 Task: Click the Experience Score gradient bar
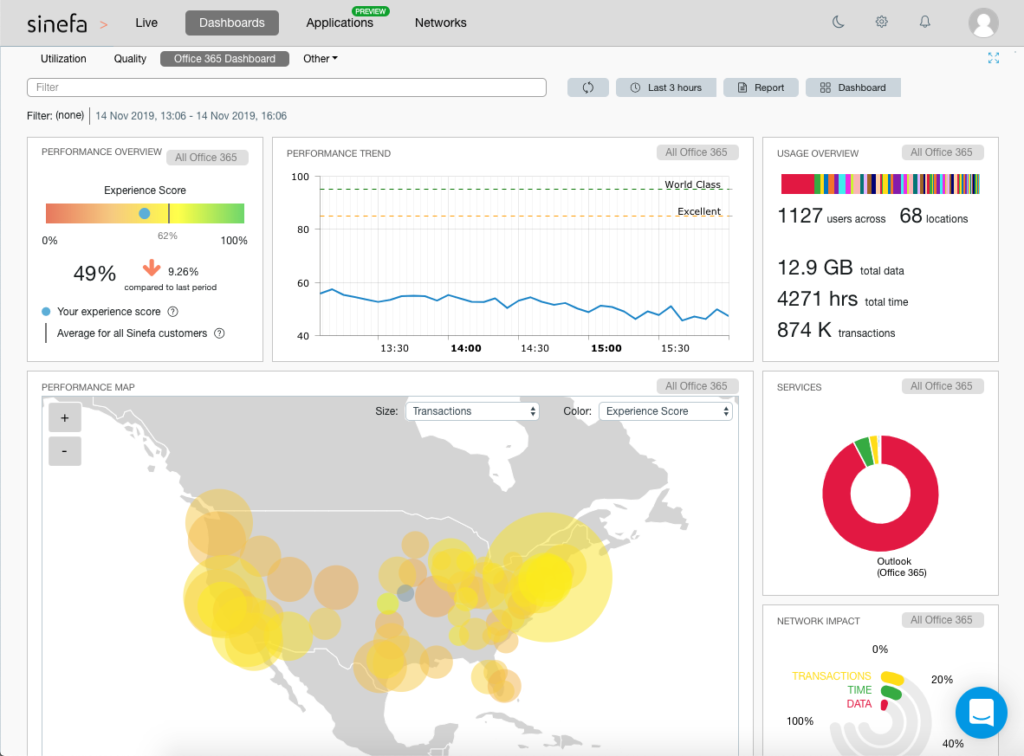tap(145, 213)
